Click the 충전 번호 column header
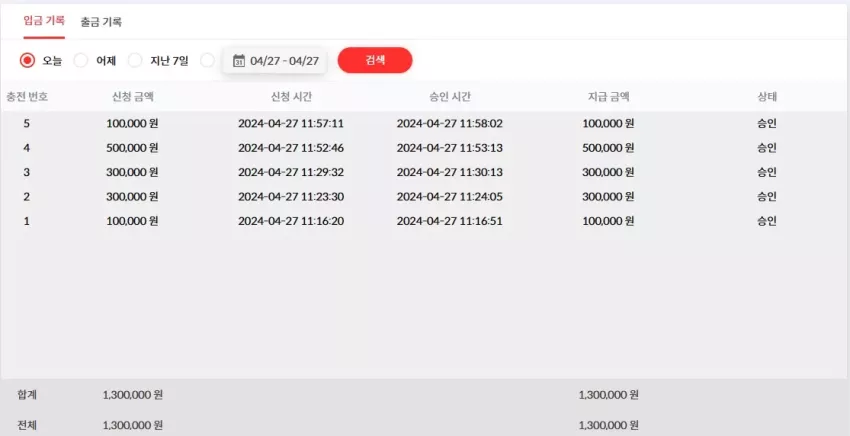The width and height of the screenshot is (850, 436). [27, 97]
